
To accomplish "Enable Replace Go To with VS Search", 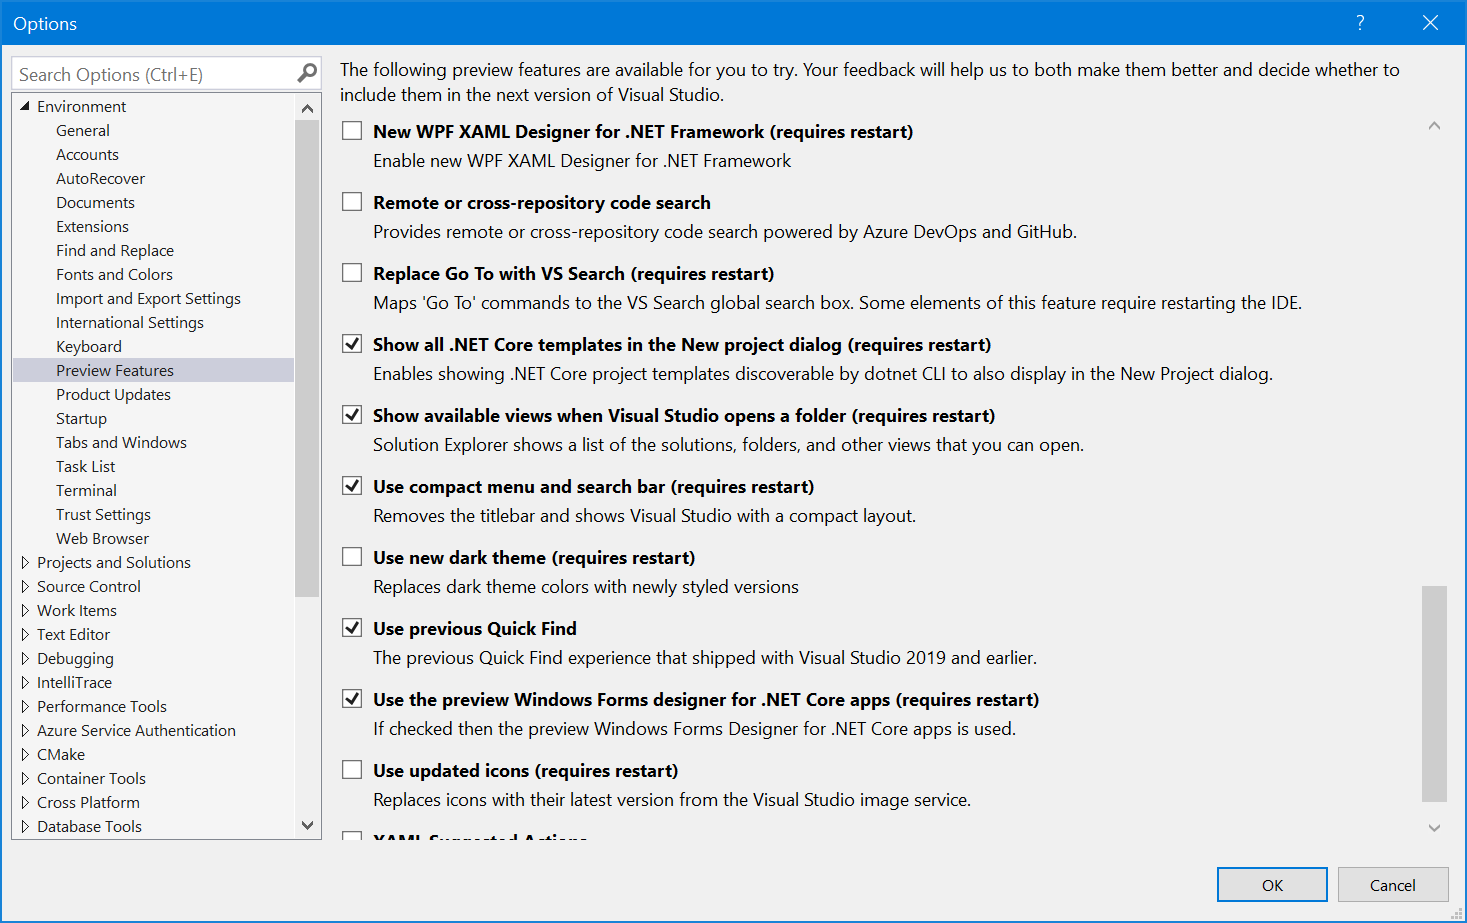I will [352, 273].
